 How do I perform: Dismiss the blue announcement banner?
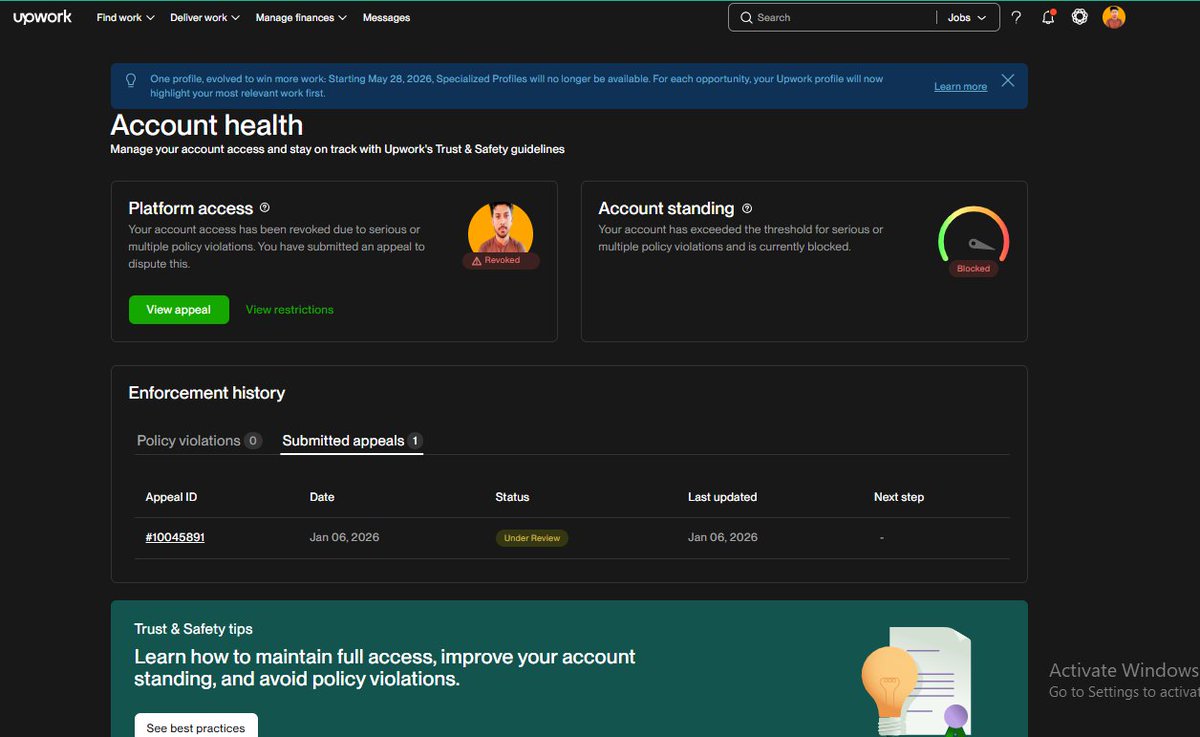coord(1008,80)
